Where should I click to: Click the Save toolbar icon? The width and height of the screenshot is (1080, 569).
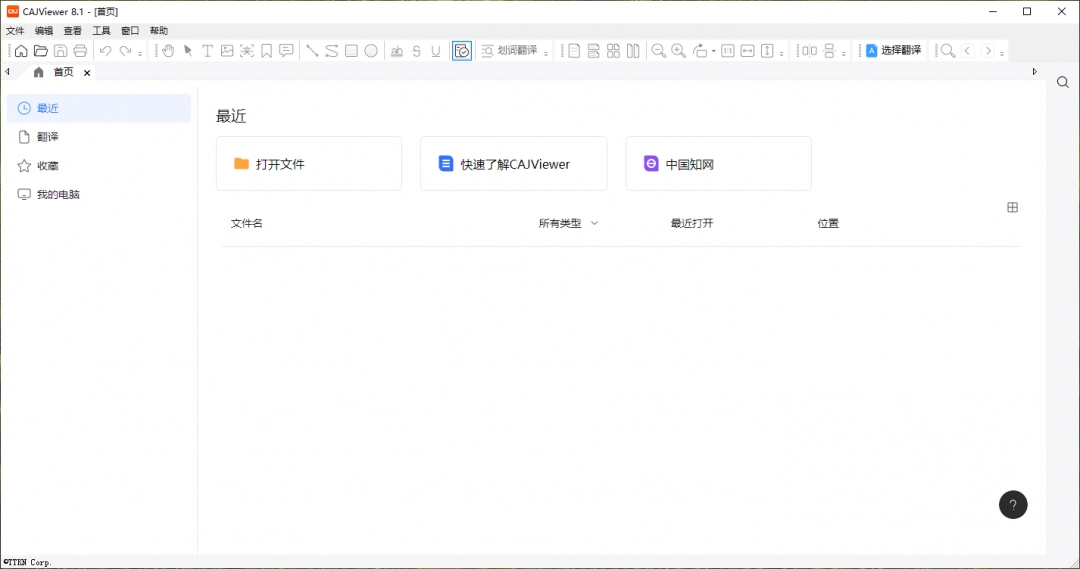pos(61,51)
